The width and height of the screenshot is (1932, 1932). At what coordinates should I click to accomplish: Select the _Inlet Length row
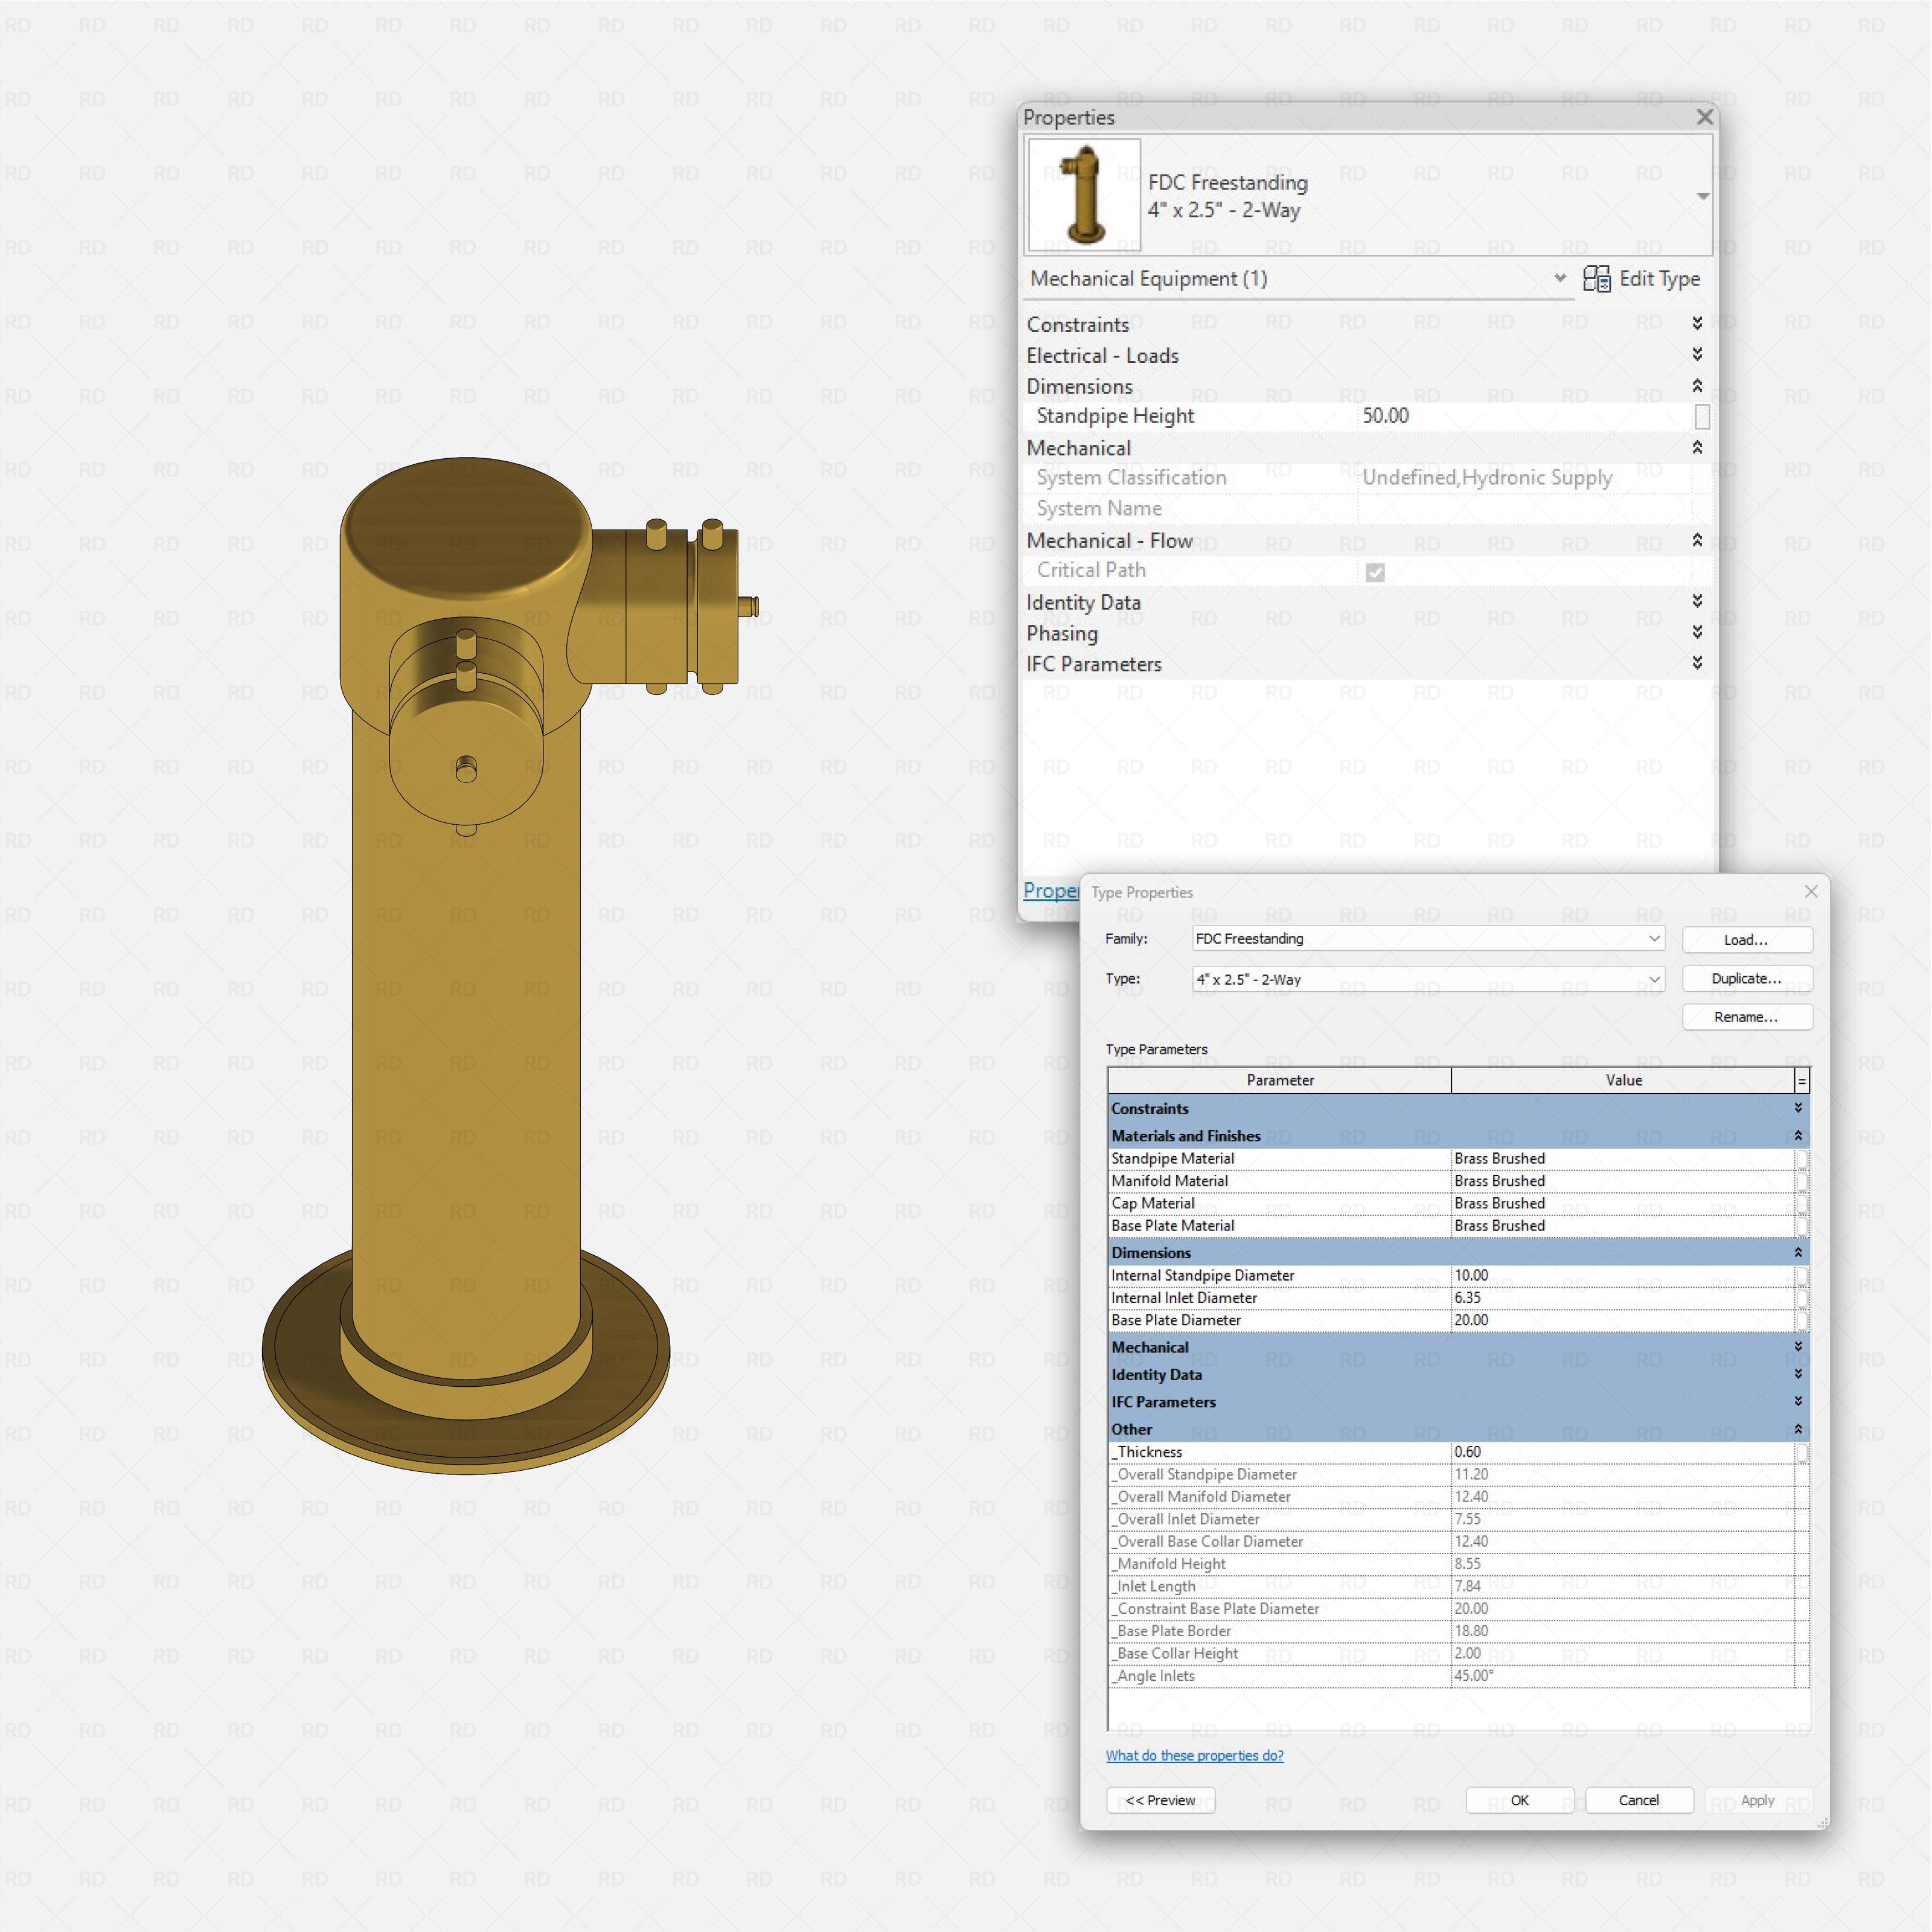click(x=1459, y=1586)
